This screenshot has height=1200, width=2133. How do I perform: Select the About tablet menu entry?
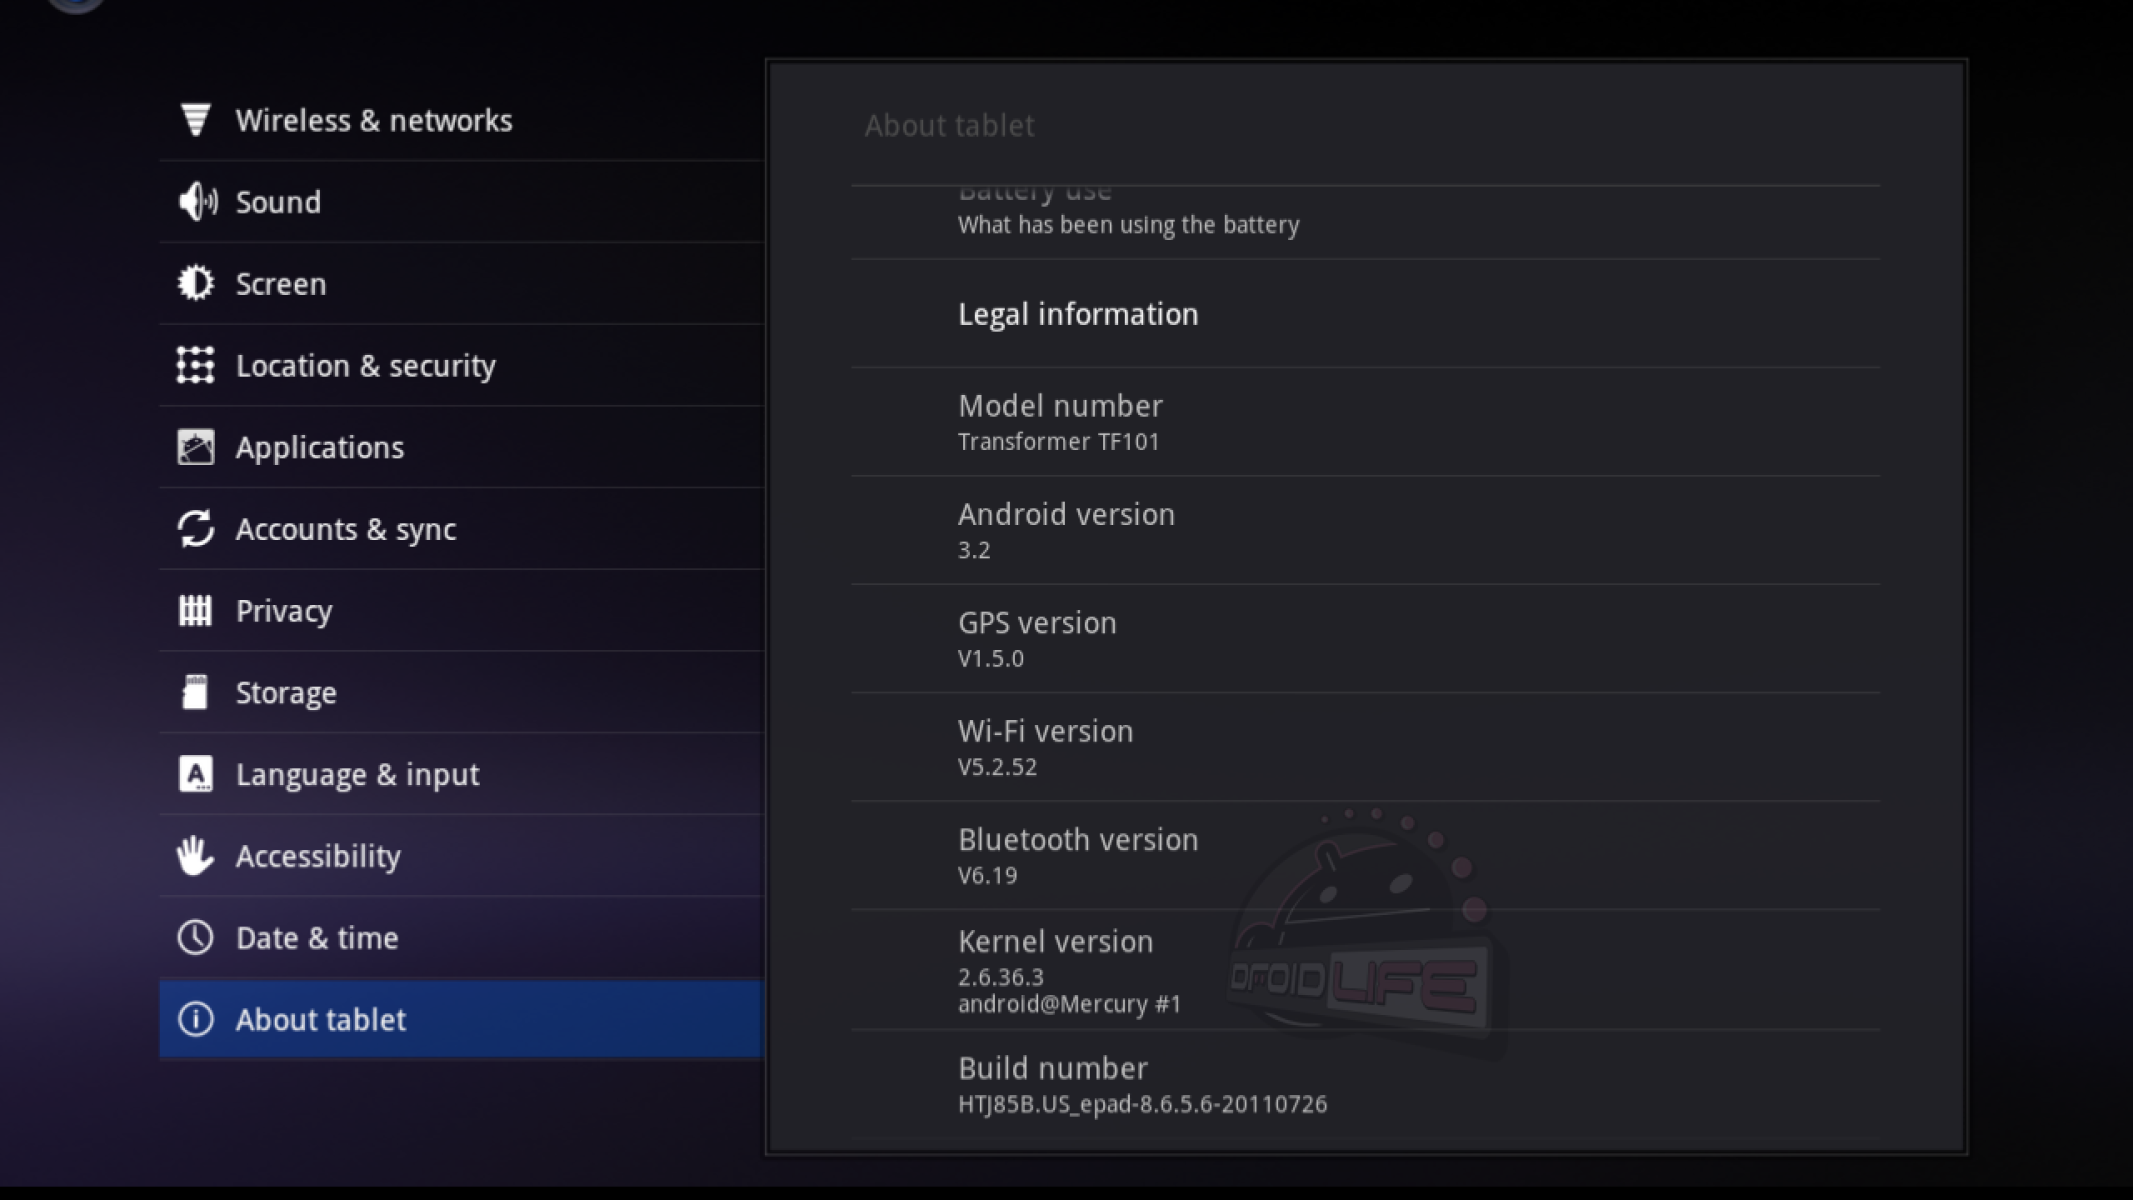460,1020
